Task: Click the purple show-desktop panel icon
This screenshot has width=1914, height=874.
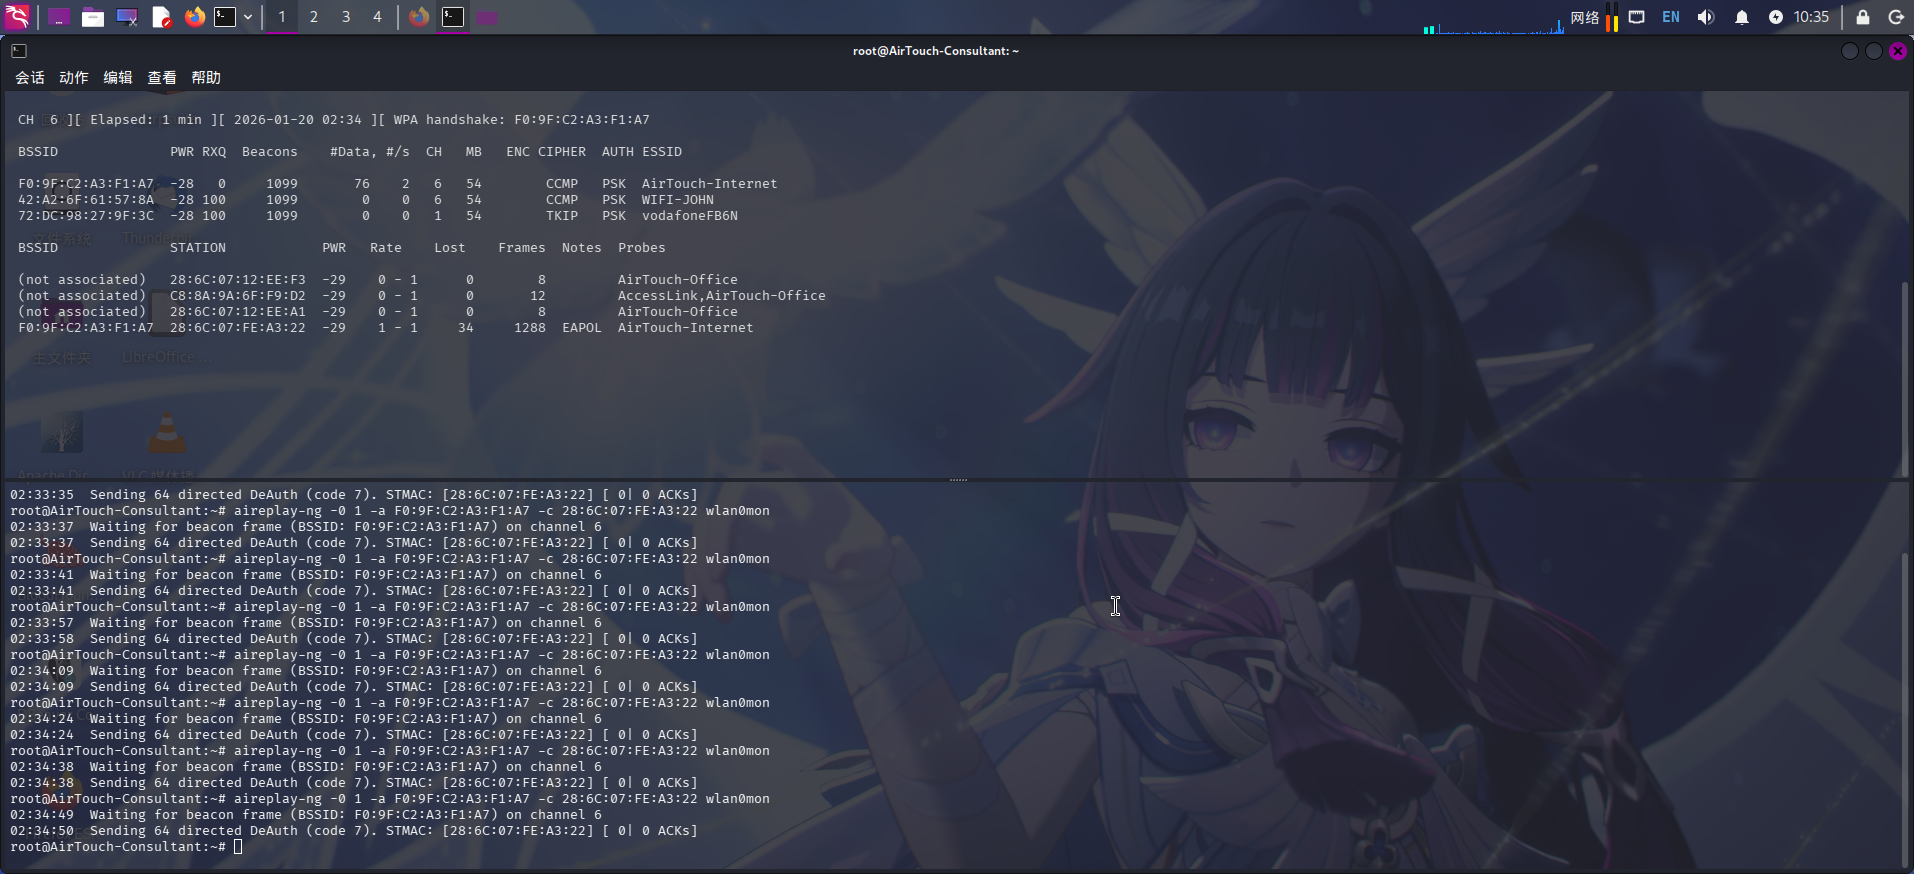Action: coord(59,17)
